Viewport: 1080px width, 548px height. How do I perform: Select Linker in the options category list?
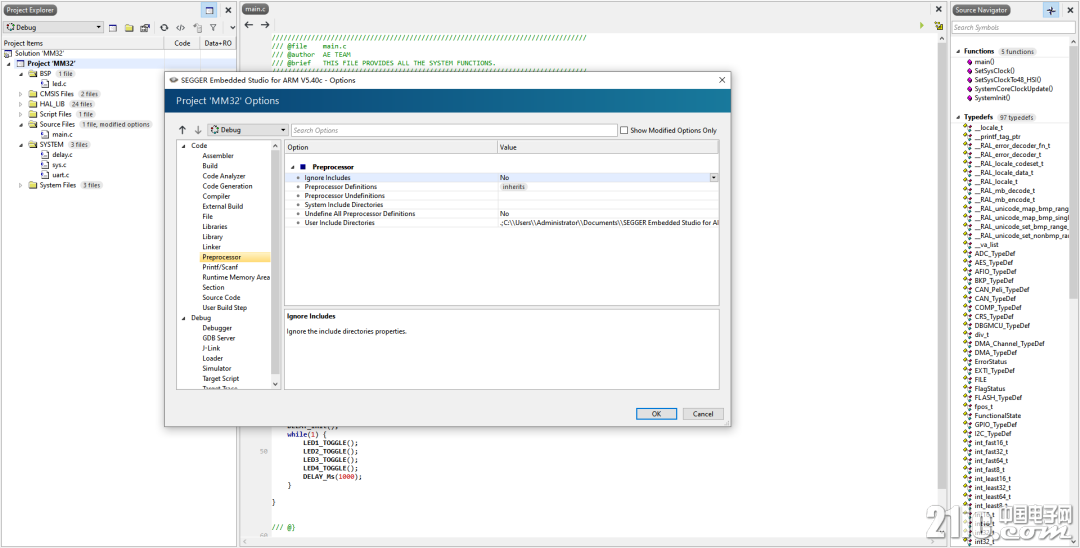pos(211,246)
